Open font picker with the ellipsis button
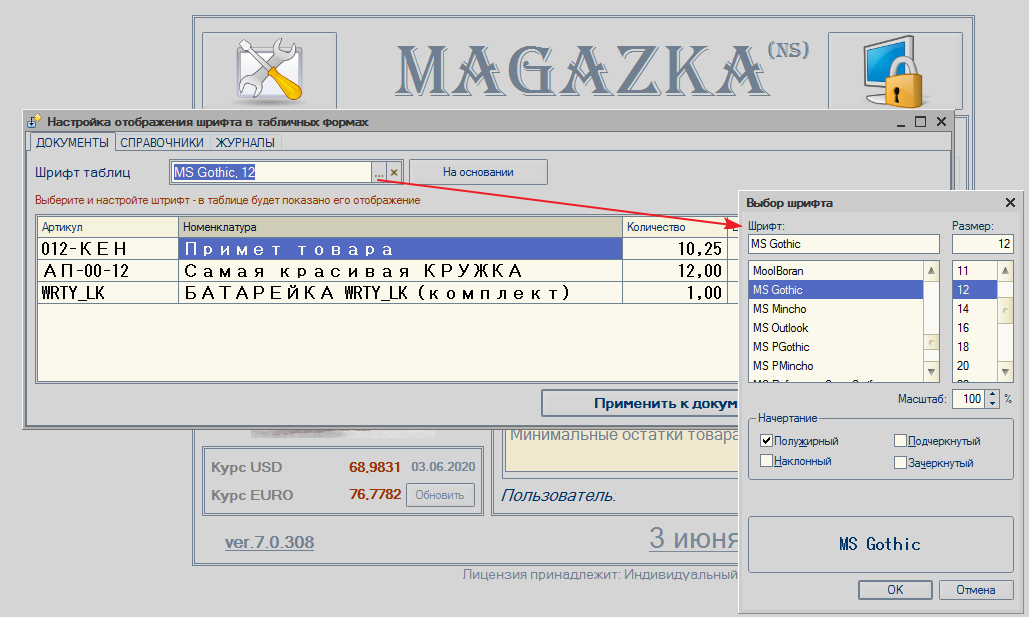Screen dimensions: 1029x617 tap(379, 173)
